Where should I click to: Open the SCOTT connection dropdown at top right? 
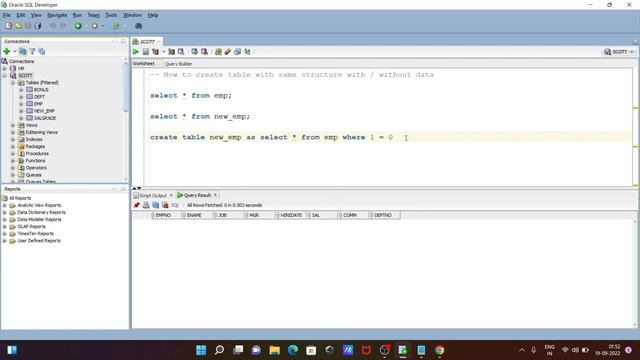pyautogui.click(x=619, y=52)
